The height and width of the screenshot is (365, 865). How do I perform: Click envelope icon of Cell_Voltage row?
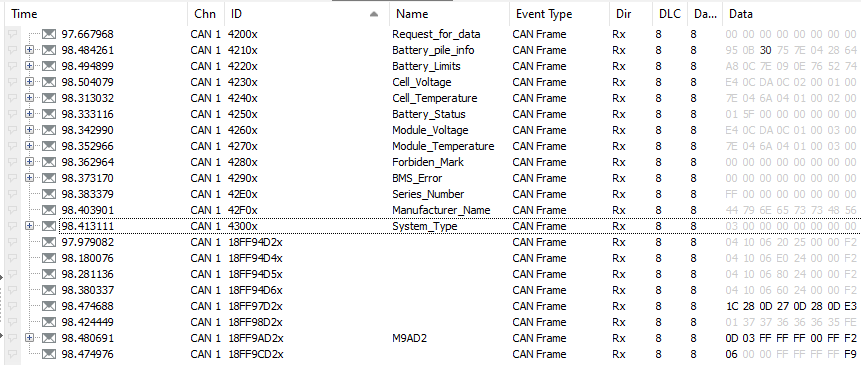49,82
